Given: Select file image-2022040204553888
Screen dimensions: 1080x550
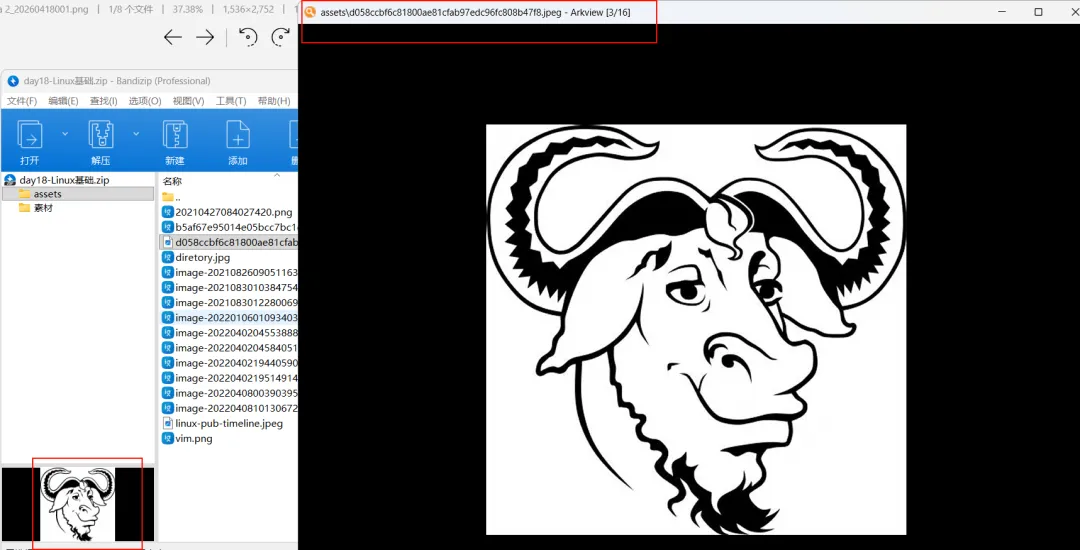Looking at the screenshot, I should pyautogui.click(x=236, y=332).
